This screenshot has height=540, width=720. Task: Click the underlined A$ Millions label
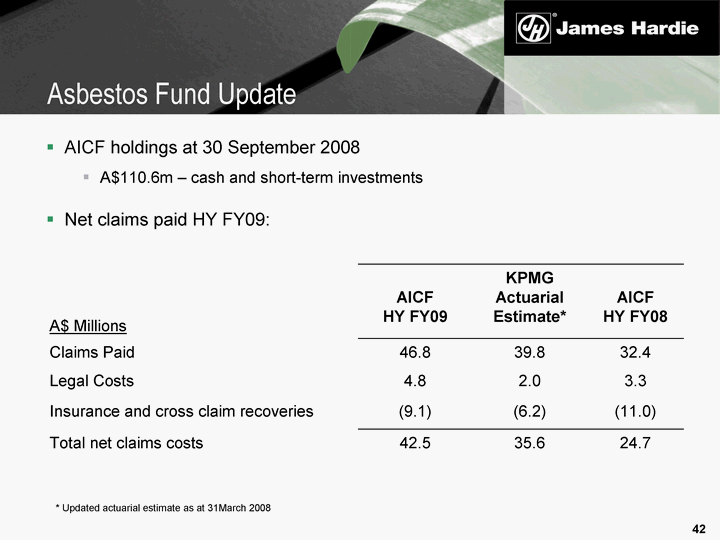(x=88, y=325)
